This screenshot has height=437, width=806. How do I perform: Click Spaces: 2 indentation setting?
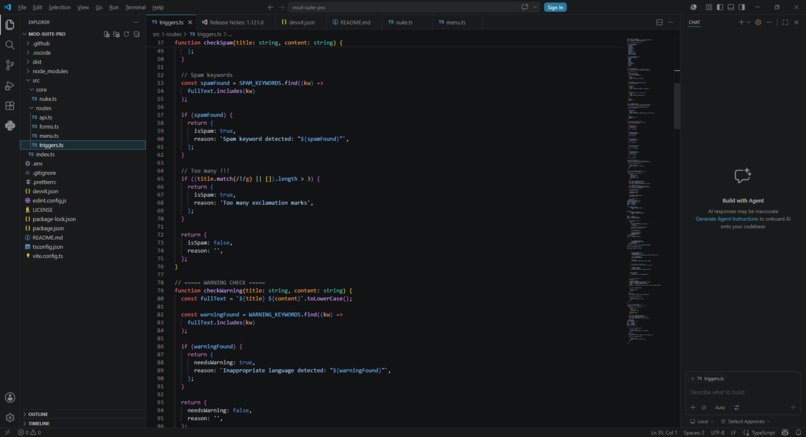click(x=694, y=432)
